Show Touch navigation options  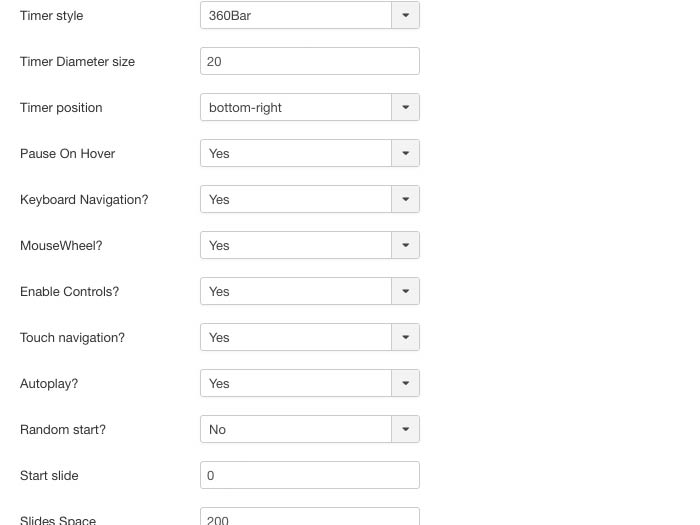(x=296, y=337)
